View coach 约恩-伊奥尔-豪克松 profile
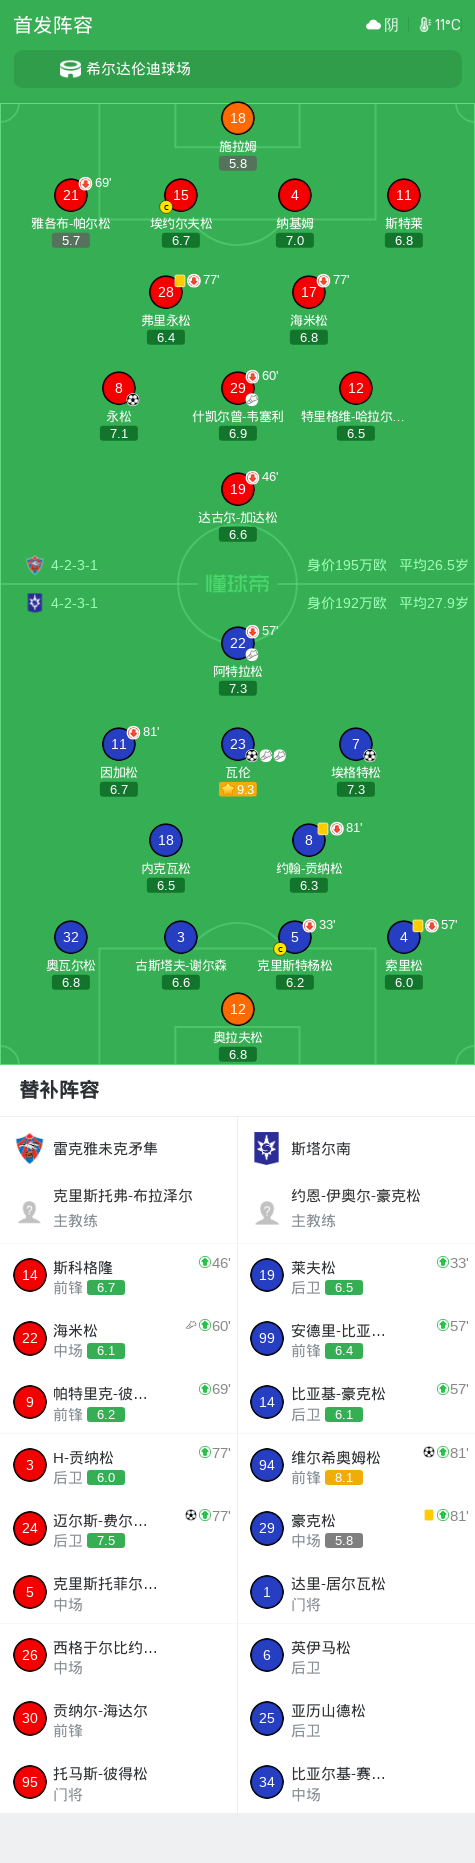This screenshot has height=1863, width=475. [x=356, y=1208]
